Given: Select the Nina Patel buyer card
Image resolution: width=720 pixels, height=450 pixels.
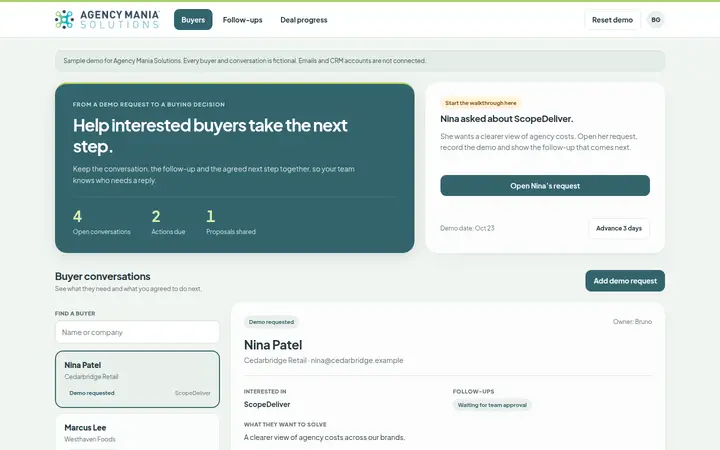Looking at the screenshot, I should point(137,379).
